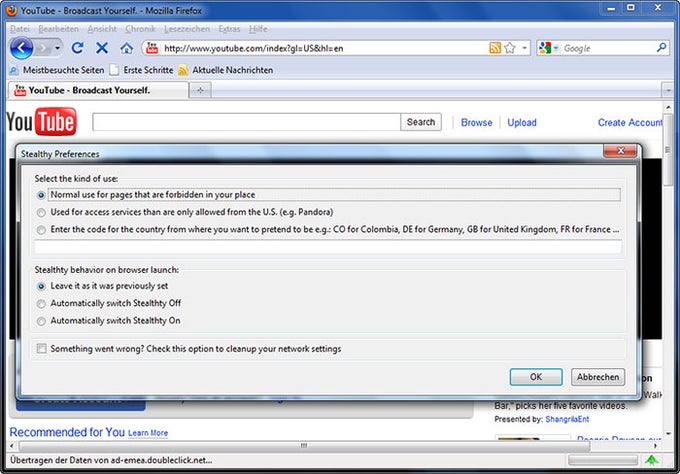The width and height of the screenshot is (680, 474).
Task: Click the magnifier icon in Google search box
Action: pos(661,48)
